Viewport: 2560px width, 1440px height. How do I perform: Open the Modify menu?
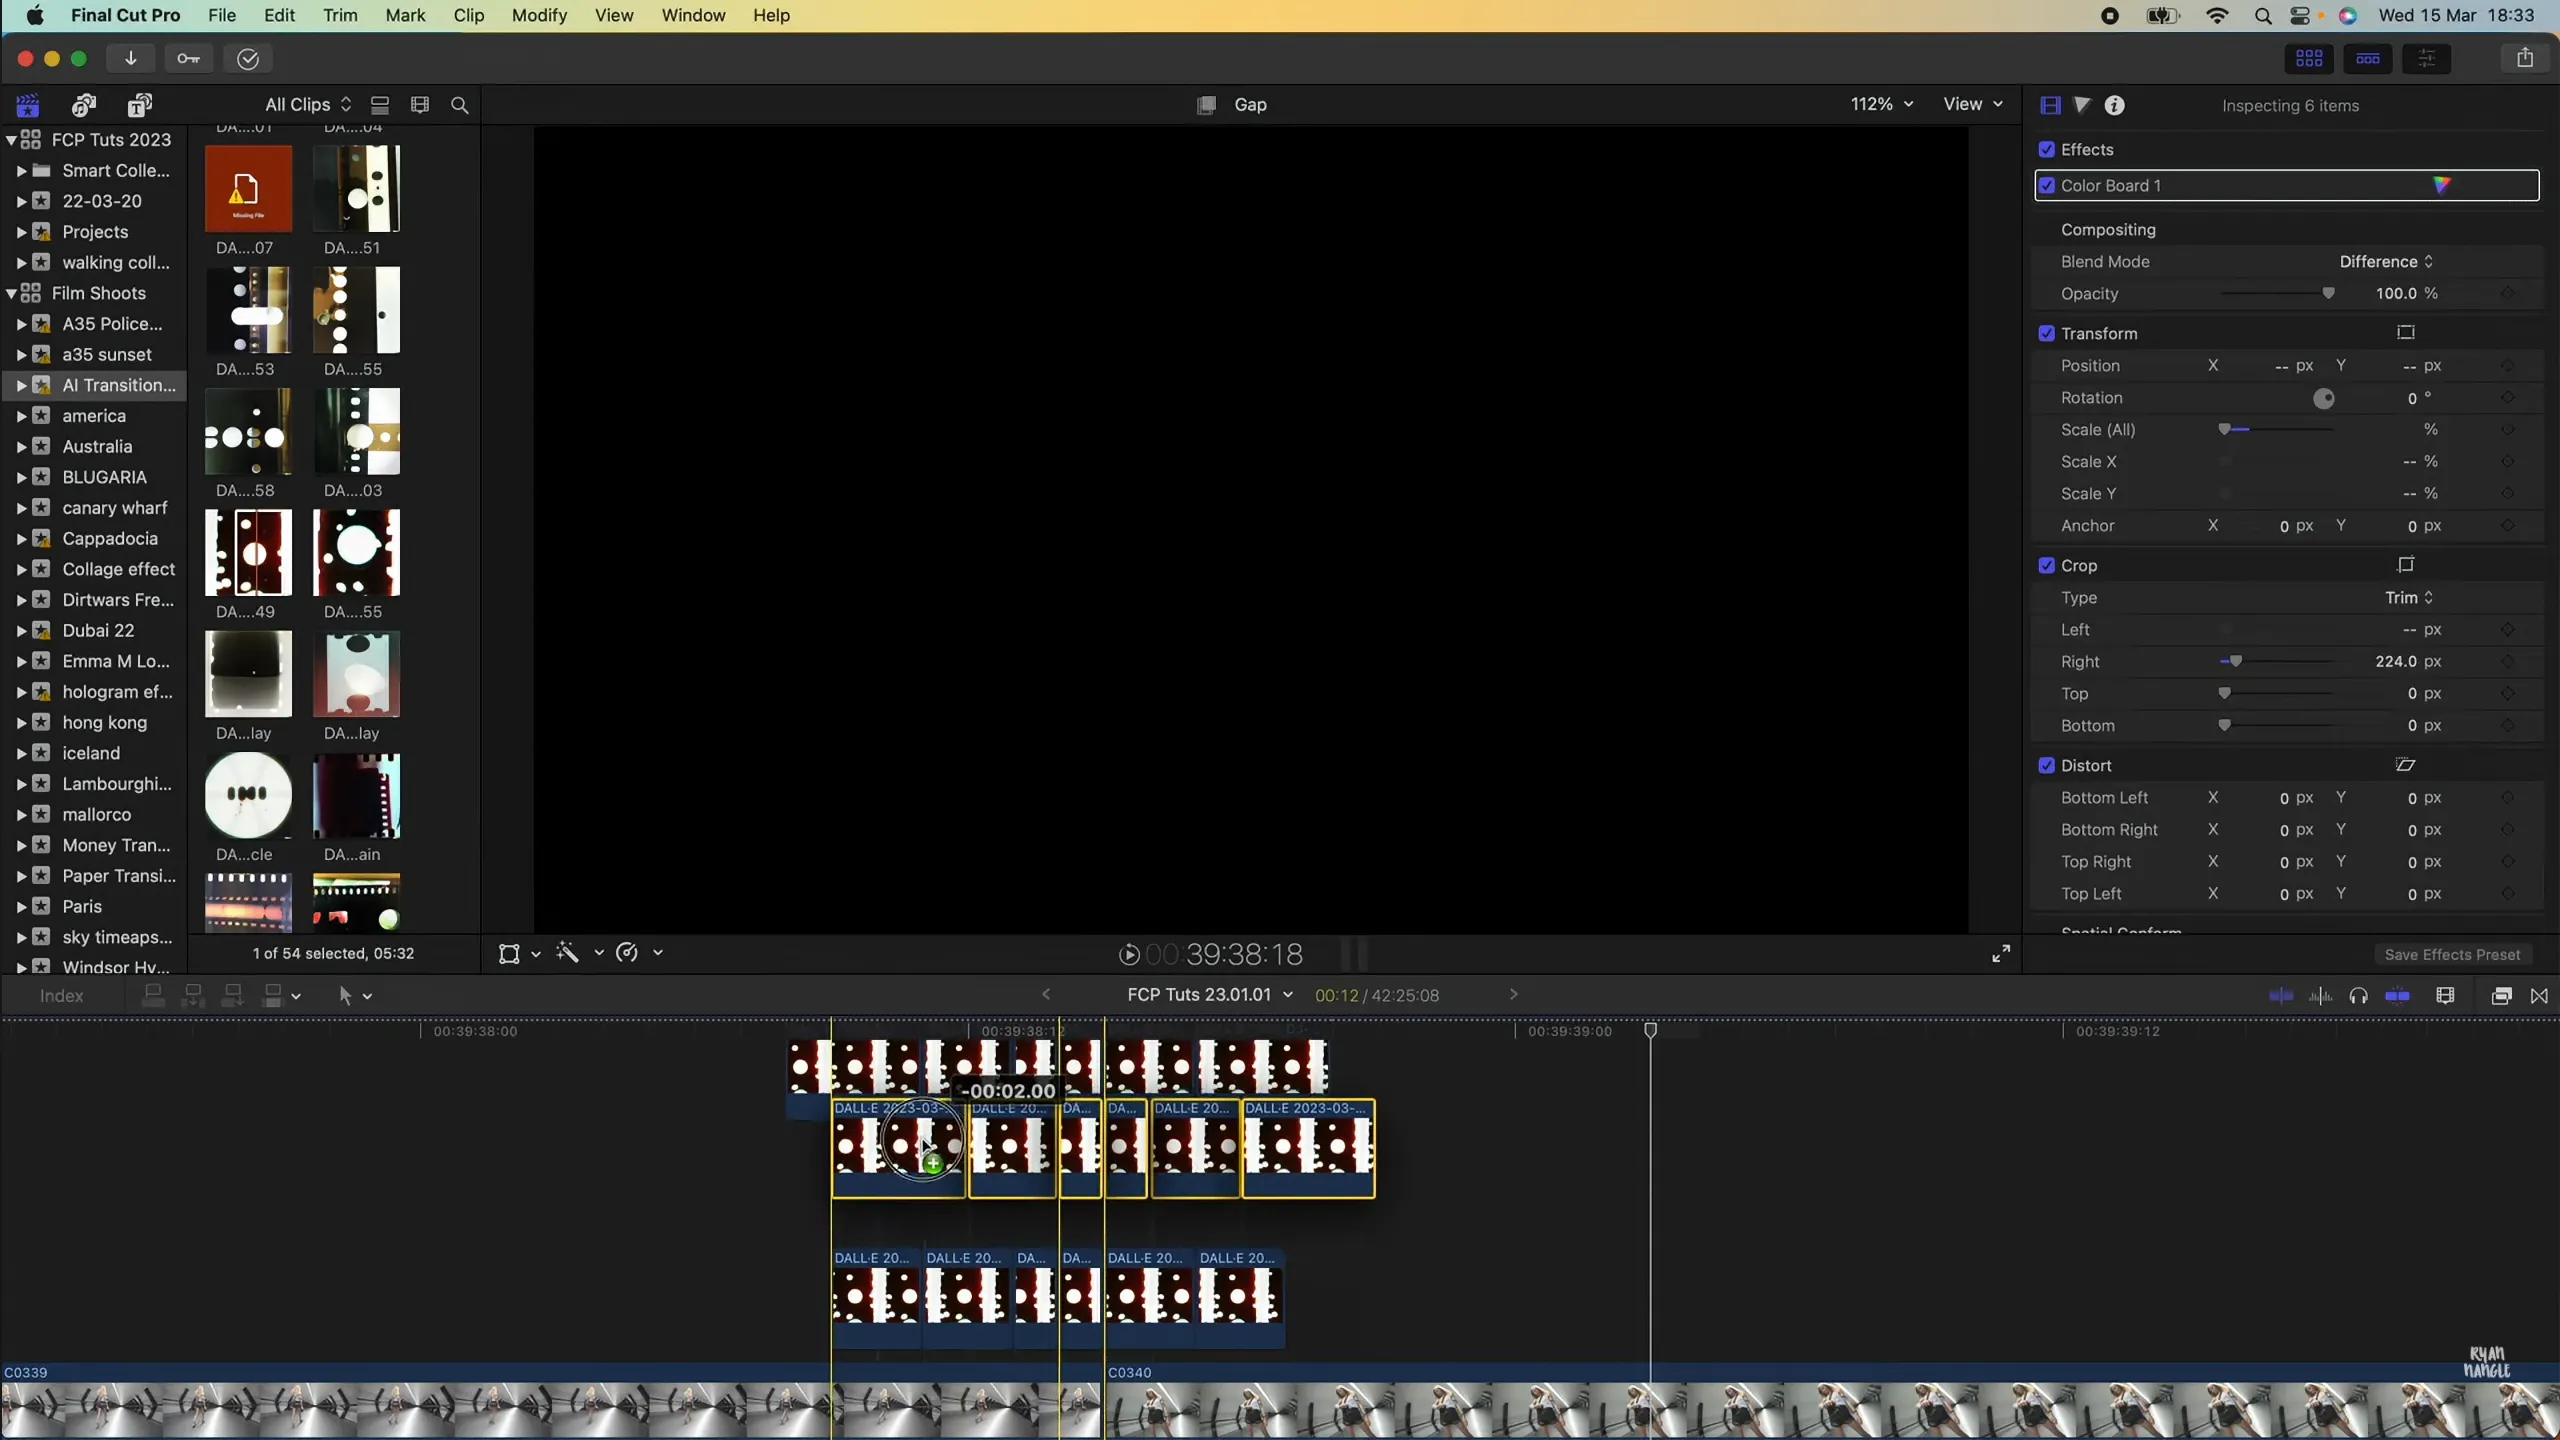539,15
